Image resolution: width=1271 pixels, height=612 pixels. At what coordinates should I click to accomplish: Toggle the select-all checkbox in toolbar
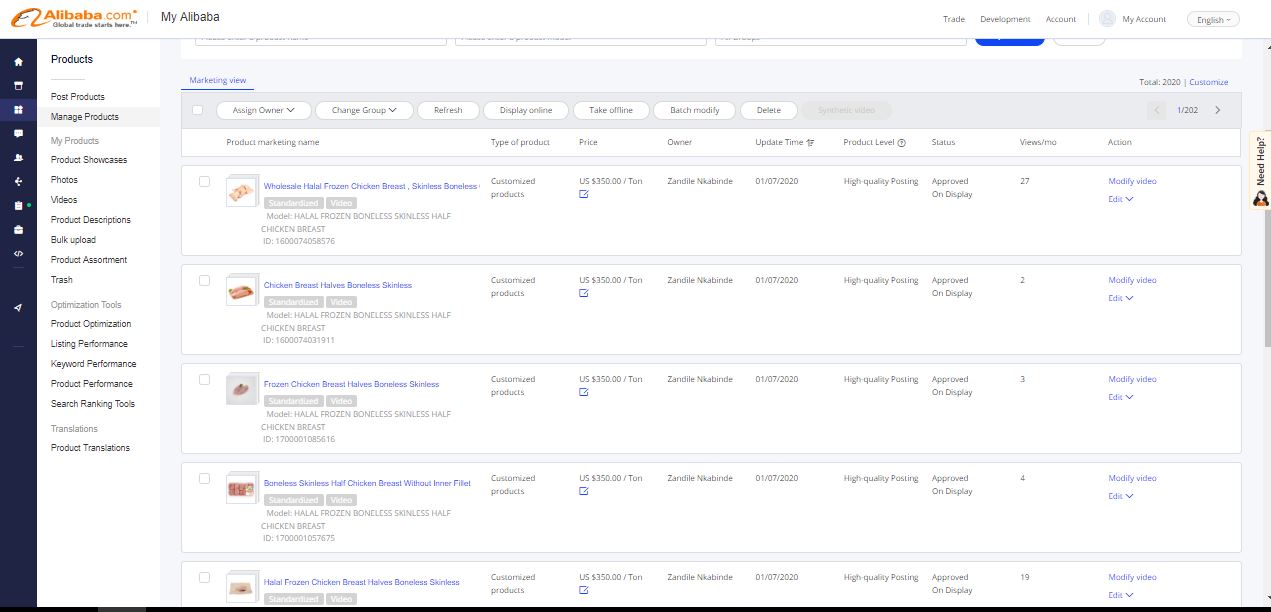tap(198, 110)
